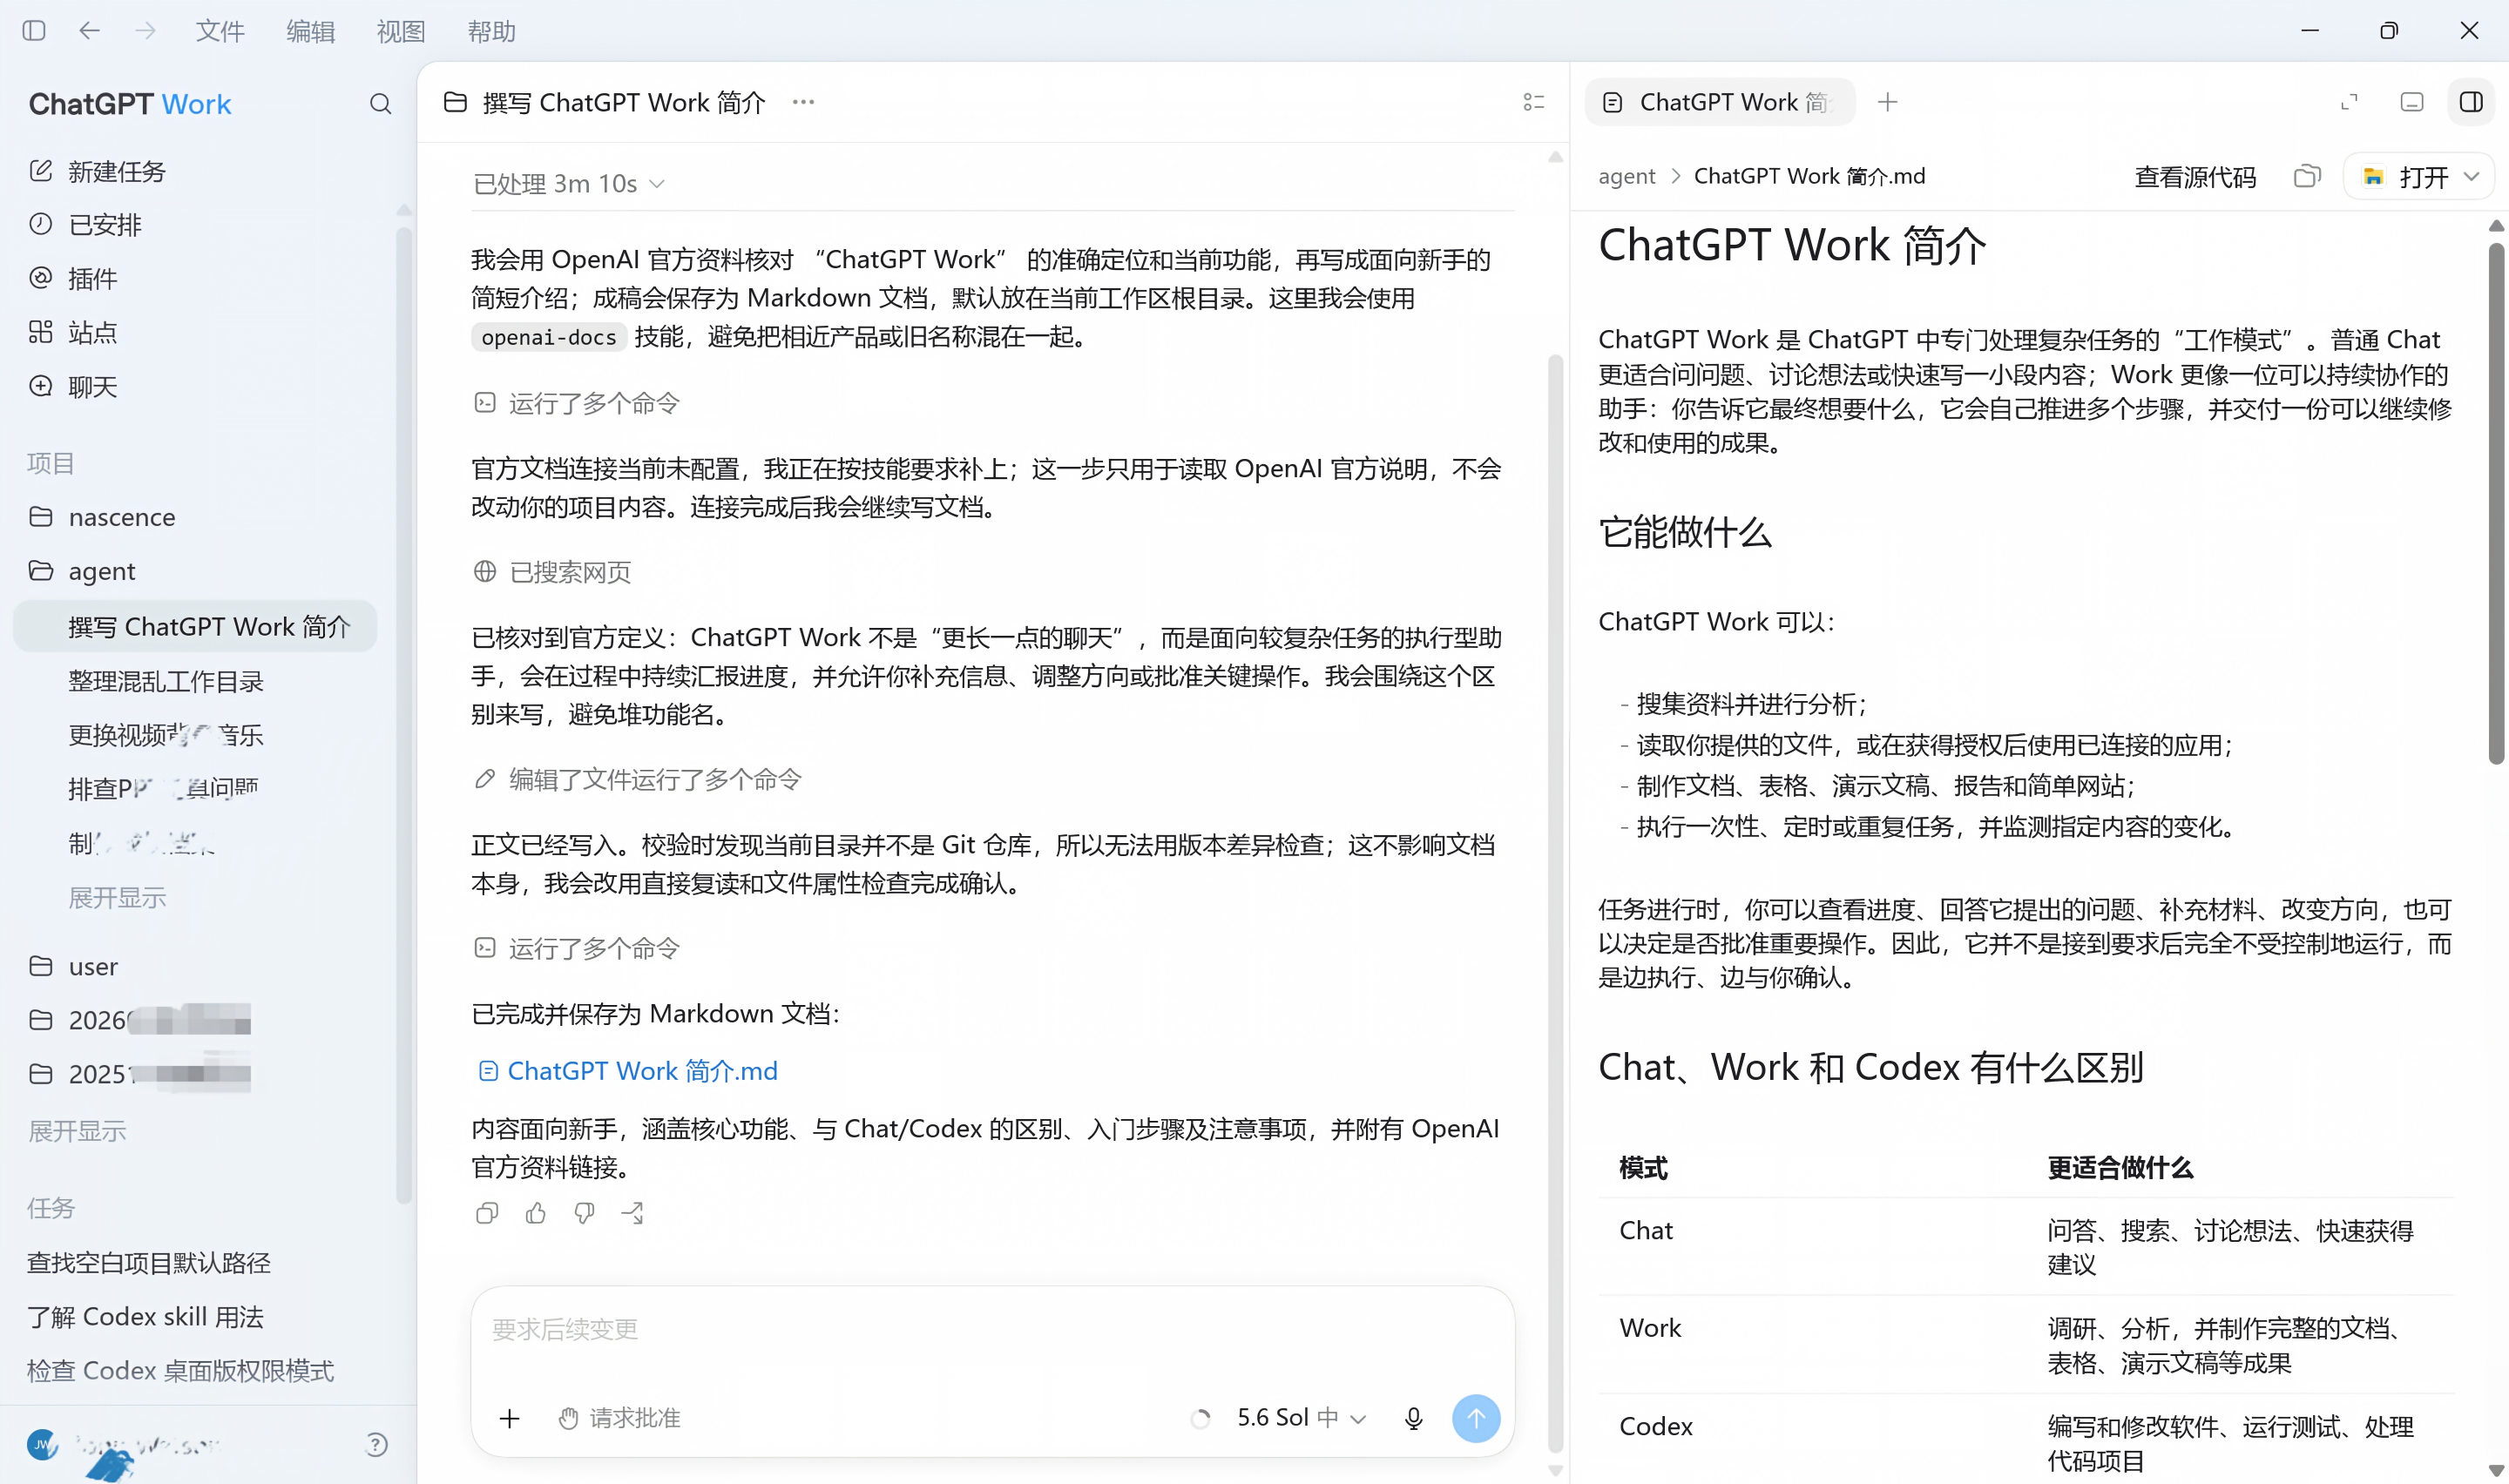Send the message with the up arrow

pyautogui.click(x=1476, y=1418)
